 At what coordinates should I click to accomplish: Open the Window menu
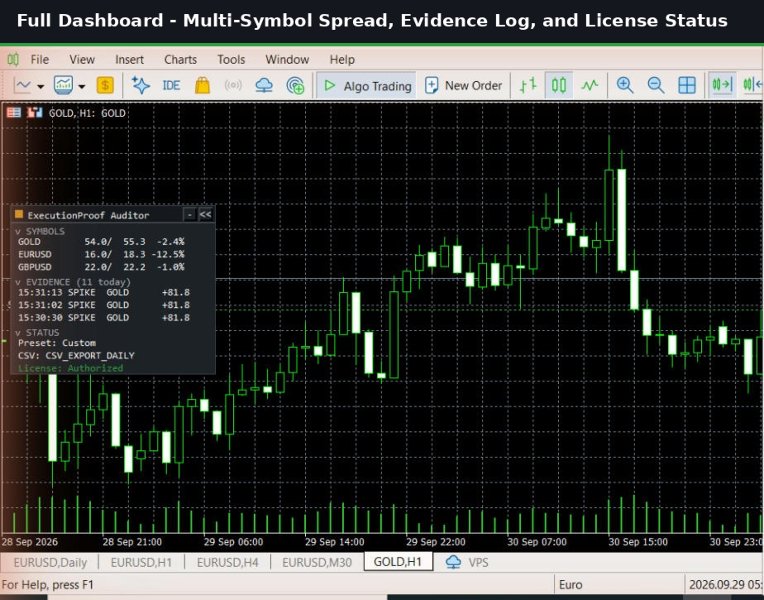pyautogui.click(x=287, y=59)
